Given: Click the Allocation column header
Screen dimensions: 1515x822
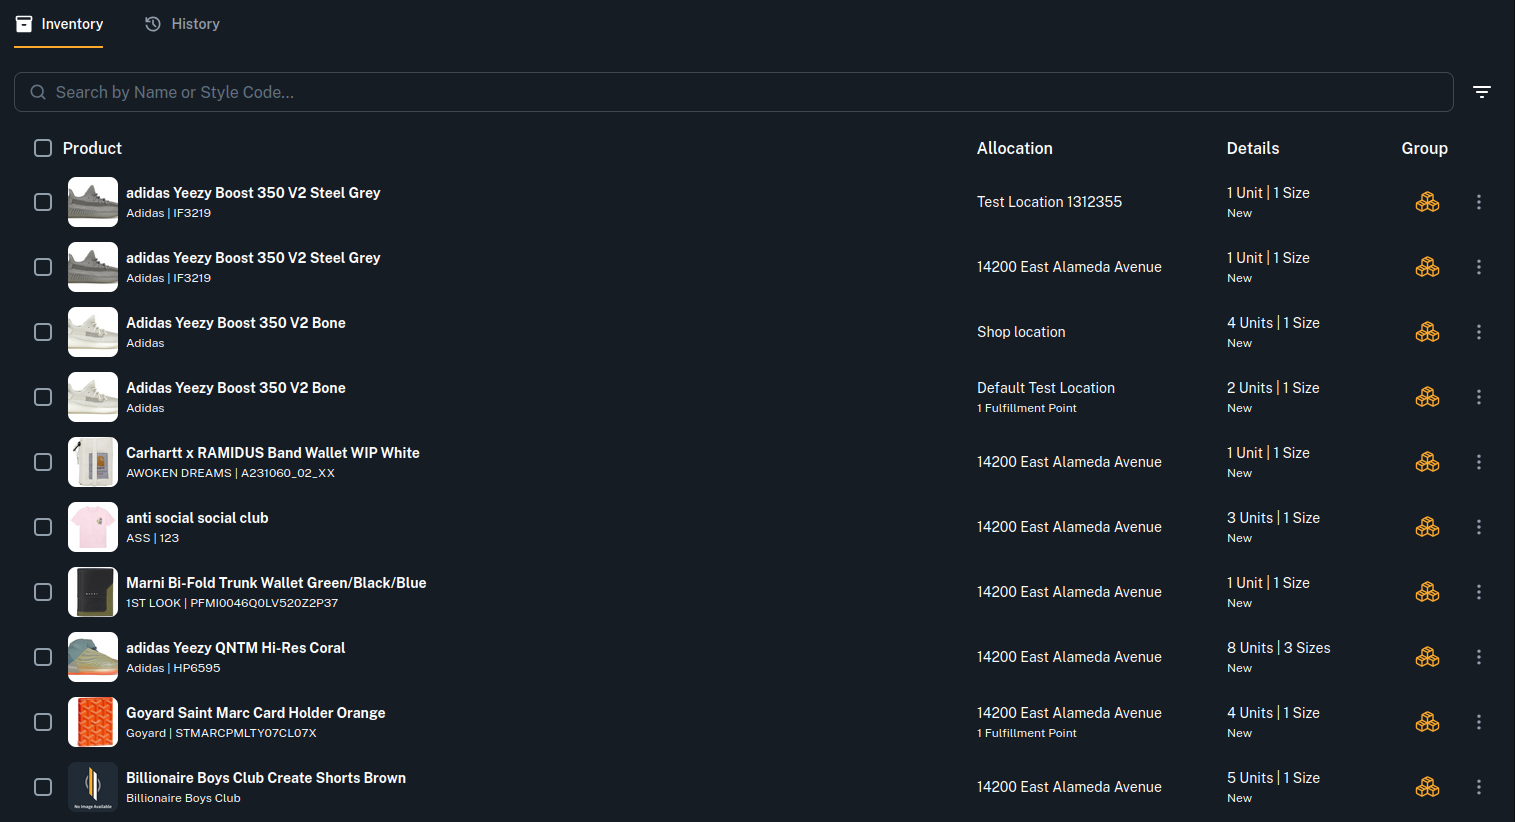Looking at the screenshot, I should pyautogui.click(x=1015, y=148).
